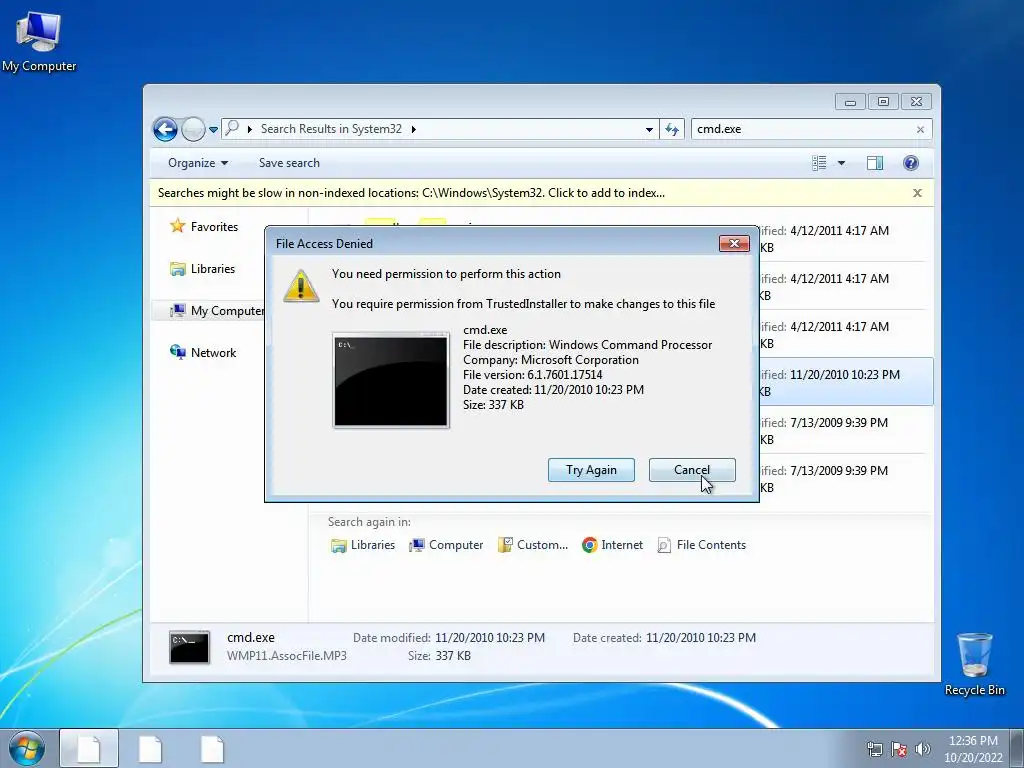Click the Try Again button

(591, 470)
